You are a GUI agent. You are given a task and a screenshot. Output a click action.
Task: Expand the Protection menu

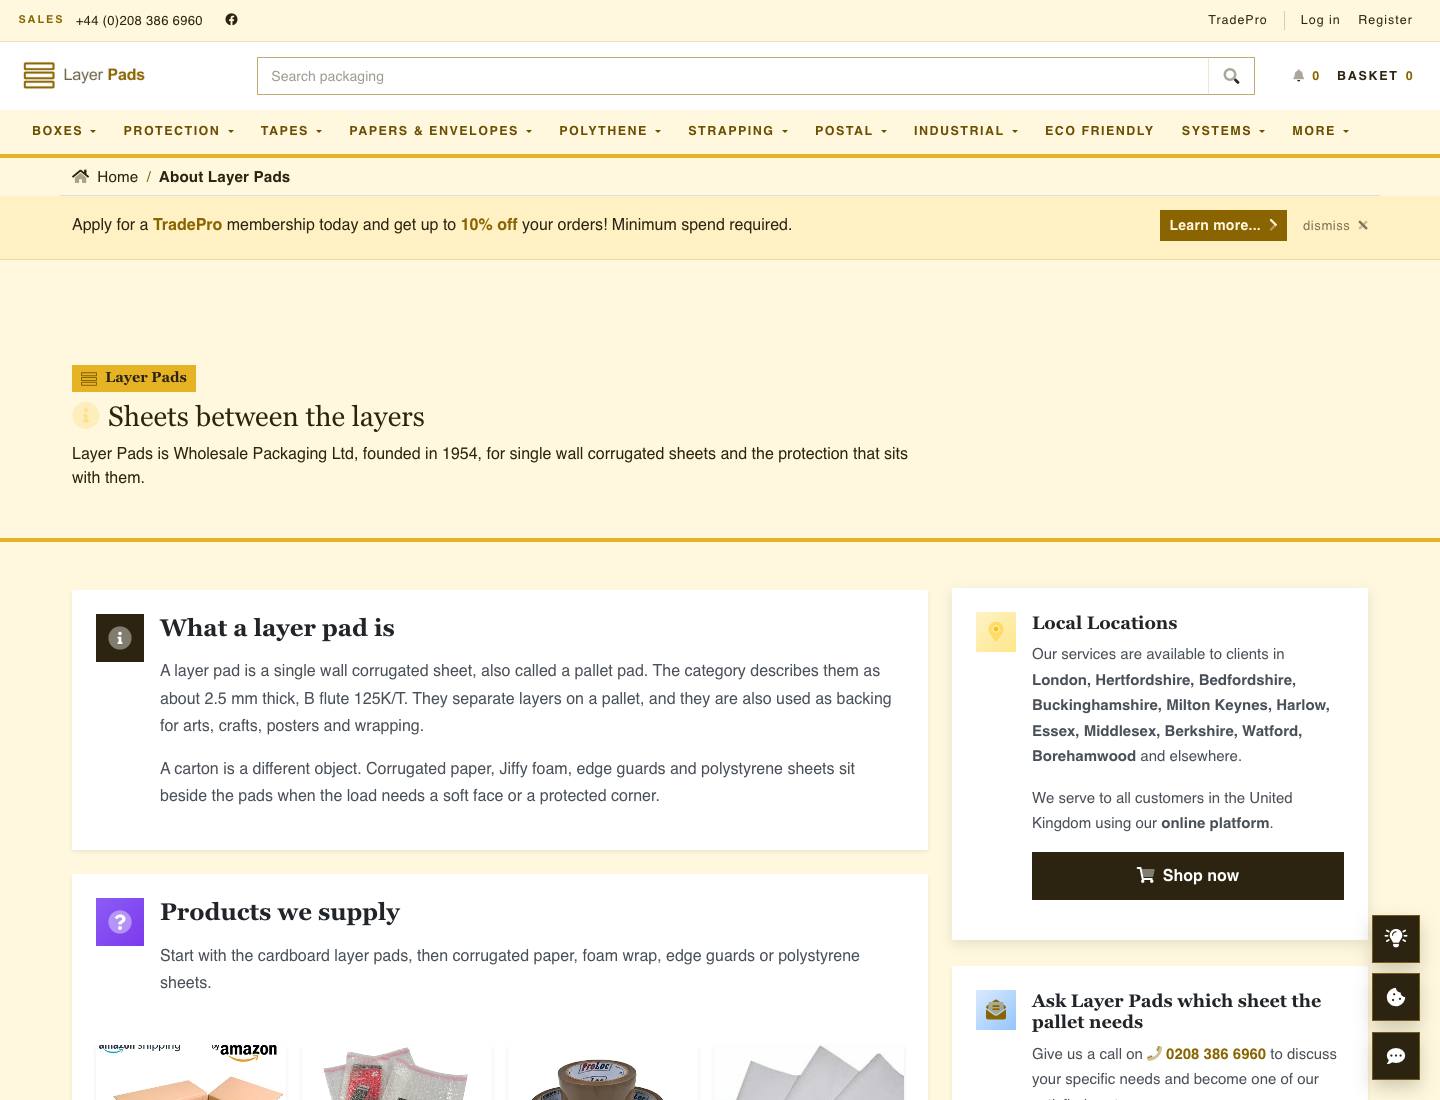coord(179,131)
